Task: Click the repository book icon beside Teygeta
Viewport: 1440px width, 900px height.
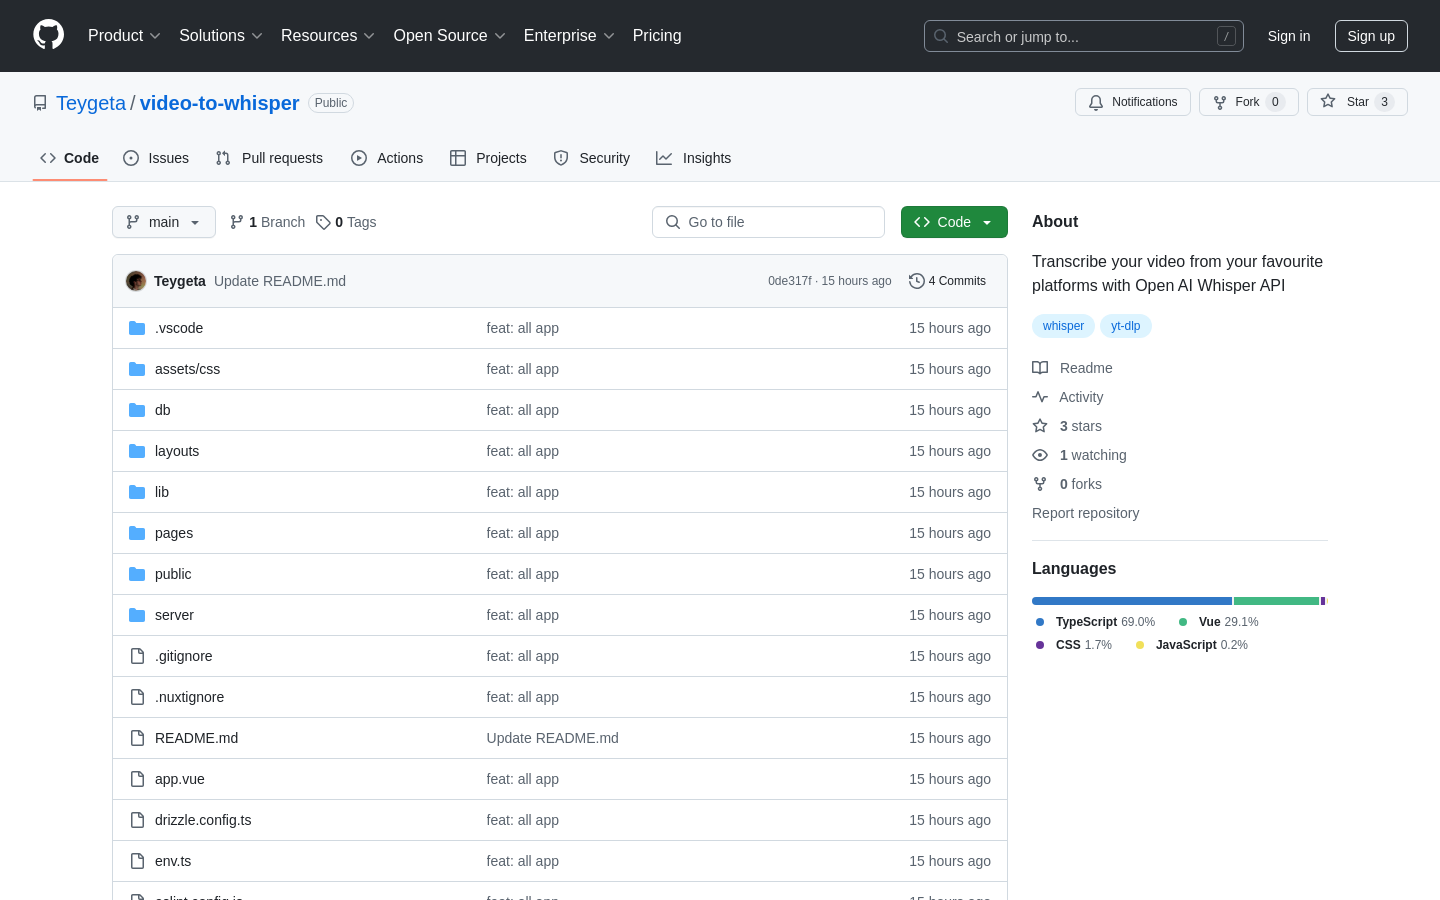Action: 40,103
